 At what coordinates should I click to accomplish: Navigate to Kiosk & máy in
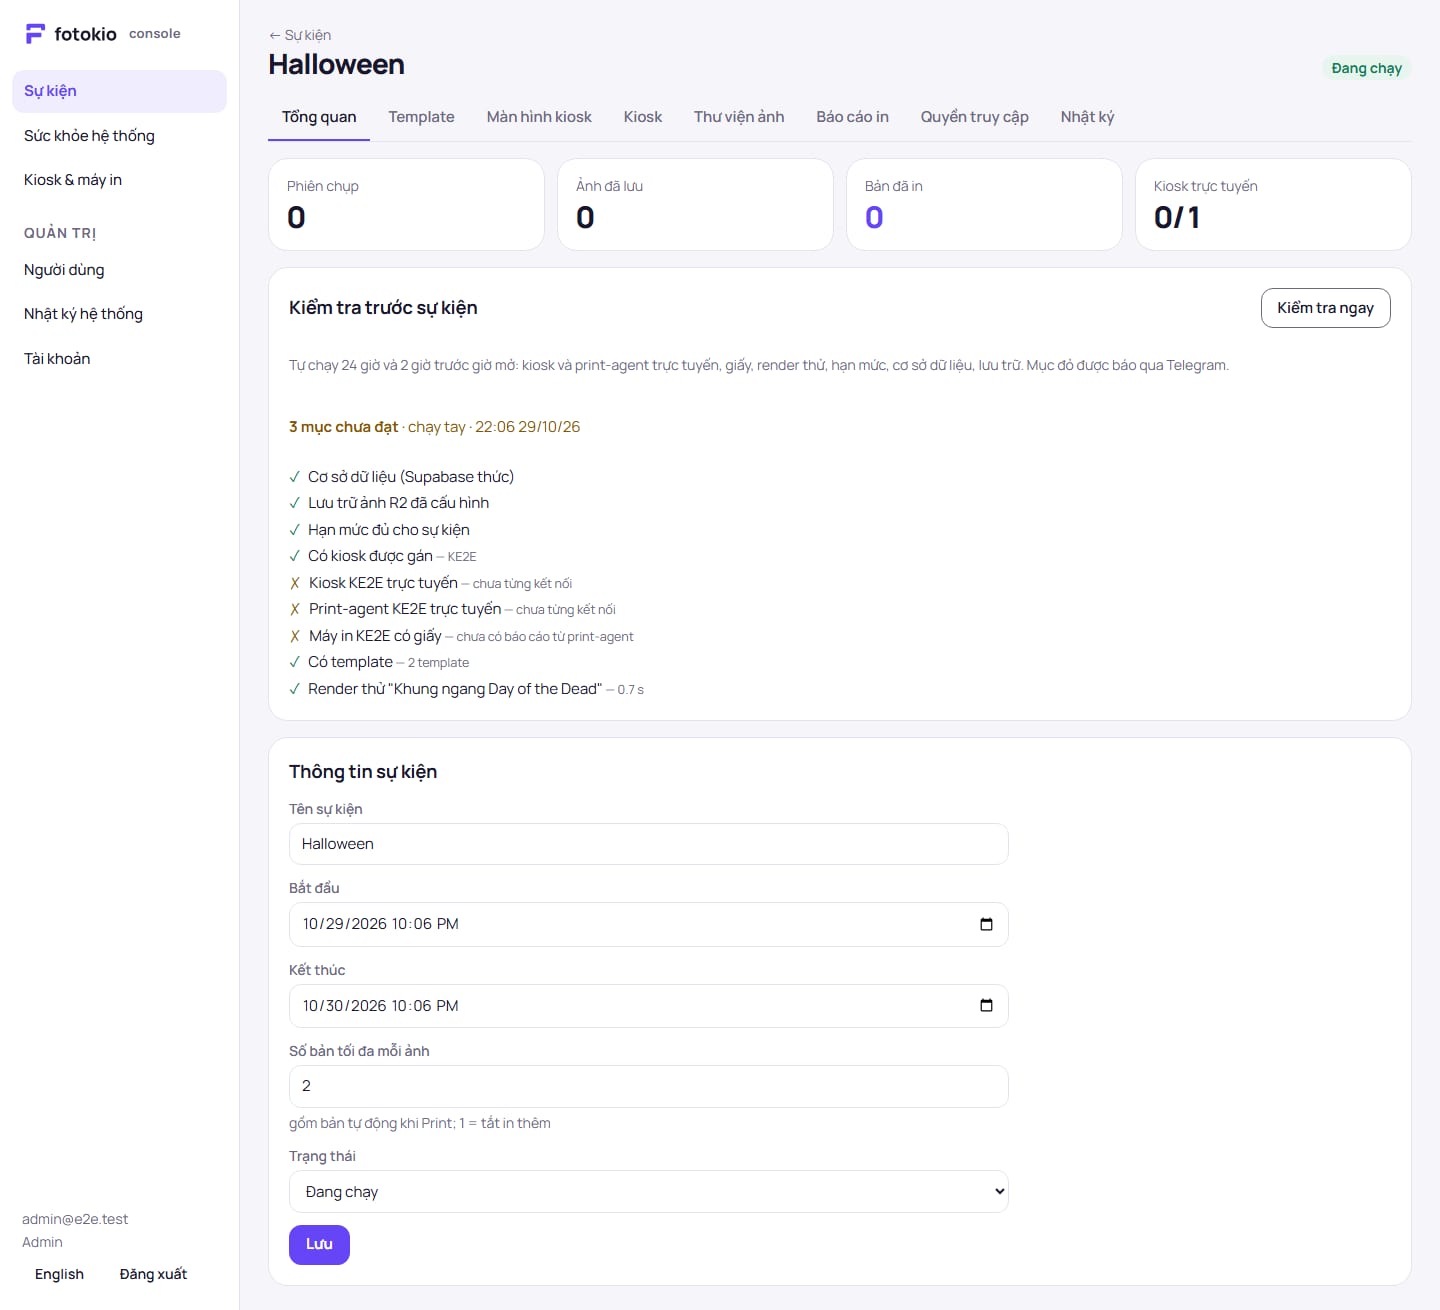point(119,180)
